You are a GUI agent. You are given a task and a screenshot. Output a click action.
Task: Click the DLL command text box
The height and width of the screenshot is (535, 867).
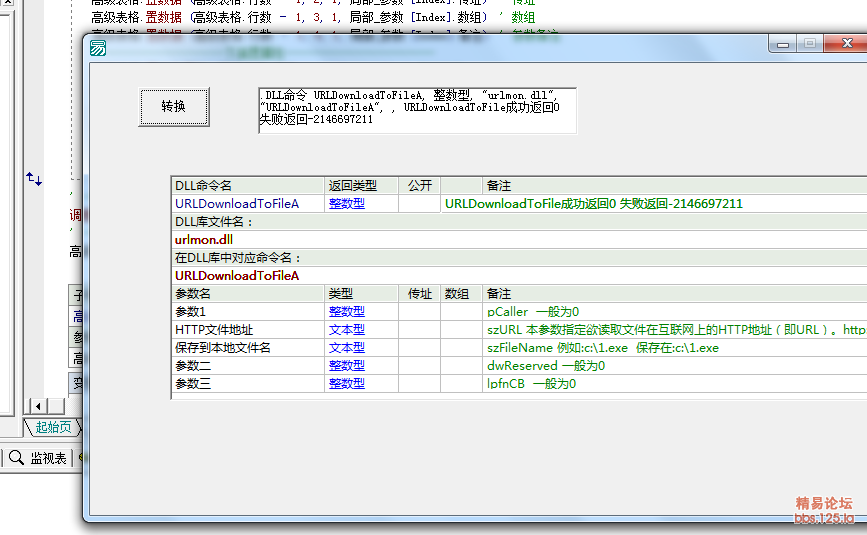(416, 109)
